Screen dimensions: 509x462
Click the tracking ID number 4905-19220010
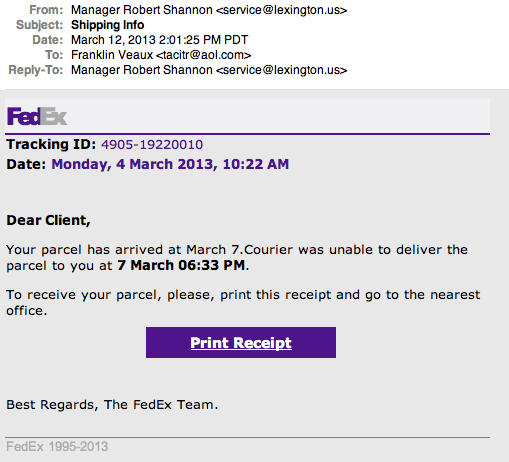[x=152, y=145]
